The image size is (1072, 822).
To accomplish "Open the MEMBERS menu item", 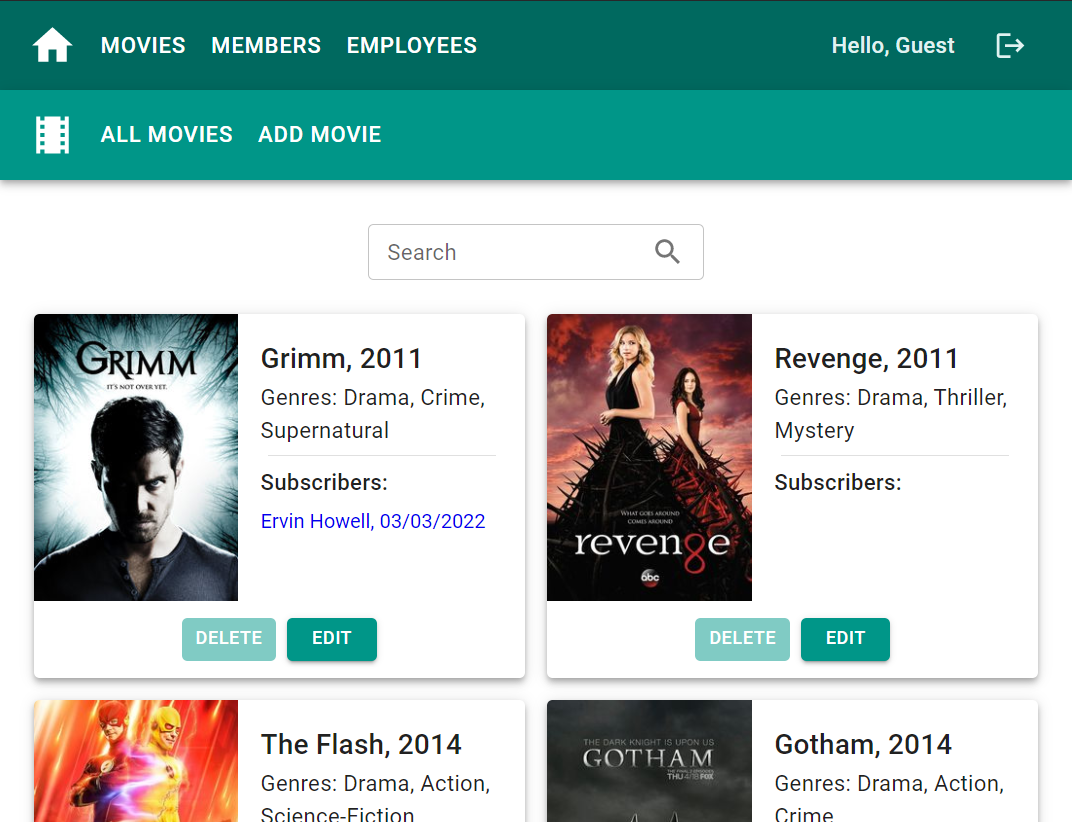I will point(266,45).
